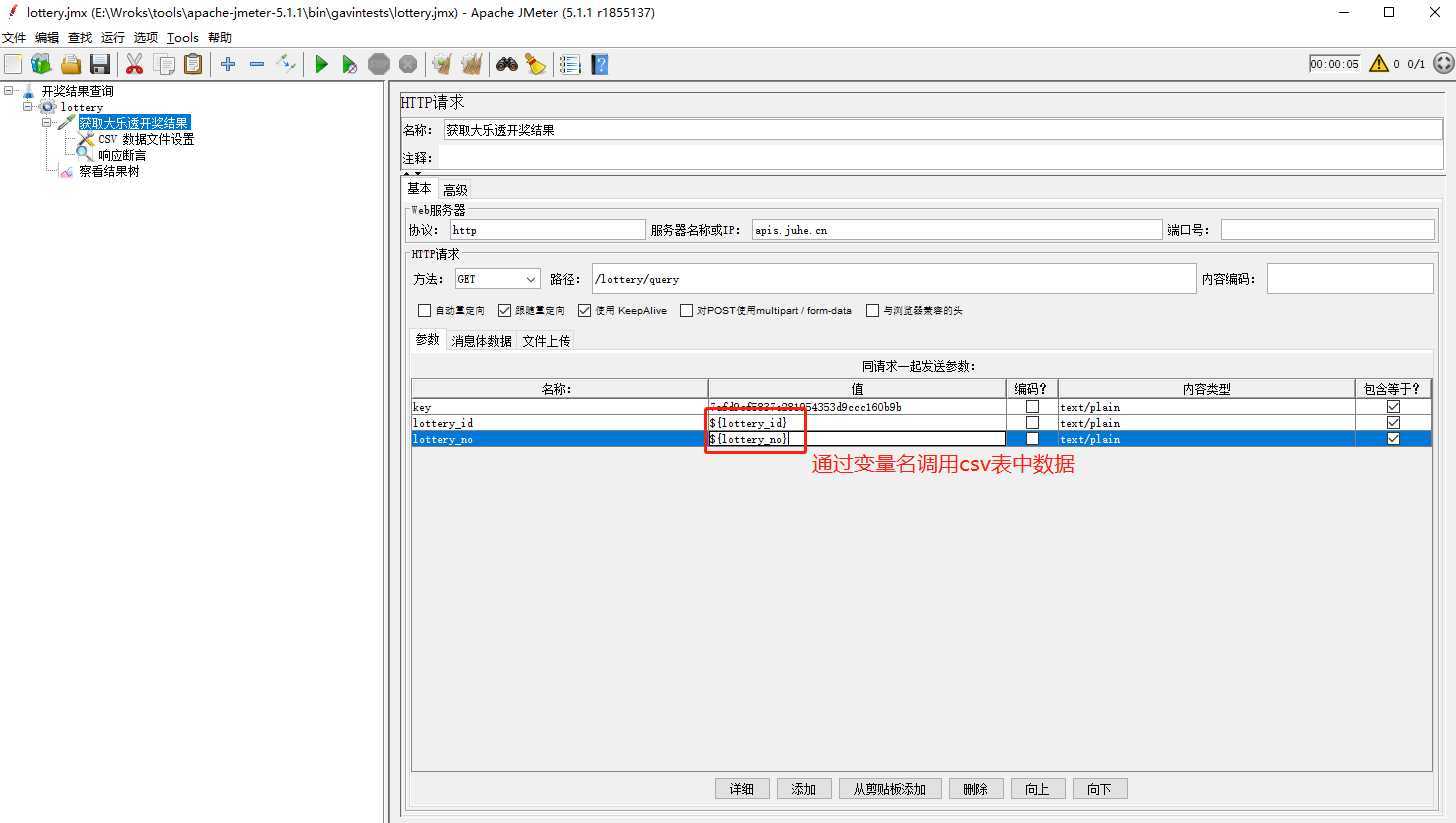This screenshot has height=823, width=1456.
Task: Click the 详细 button
Action: (x=742, y=789)
